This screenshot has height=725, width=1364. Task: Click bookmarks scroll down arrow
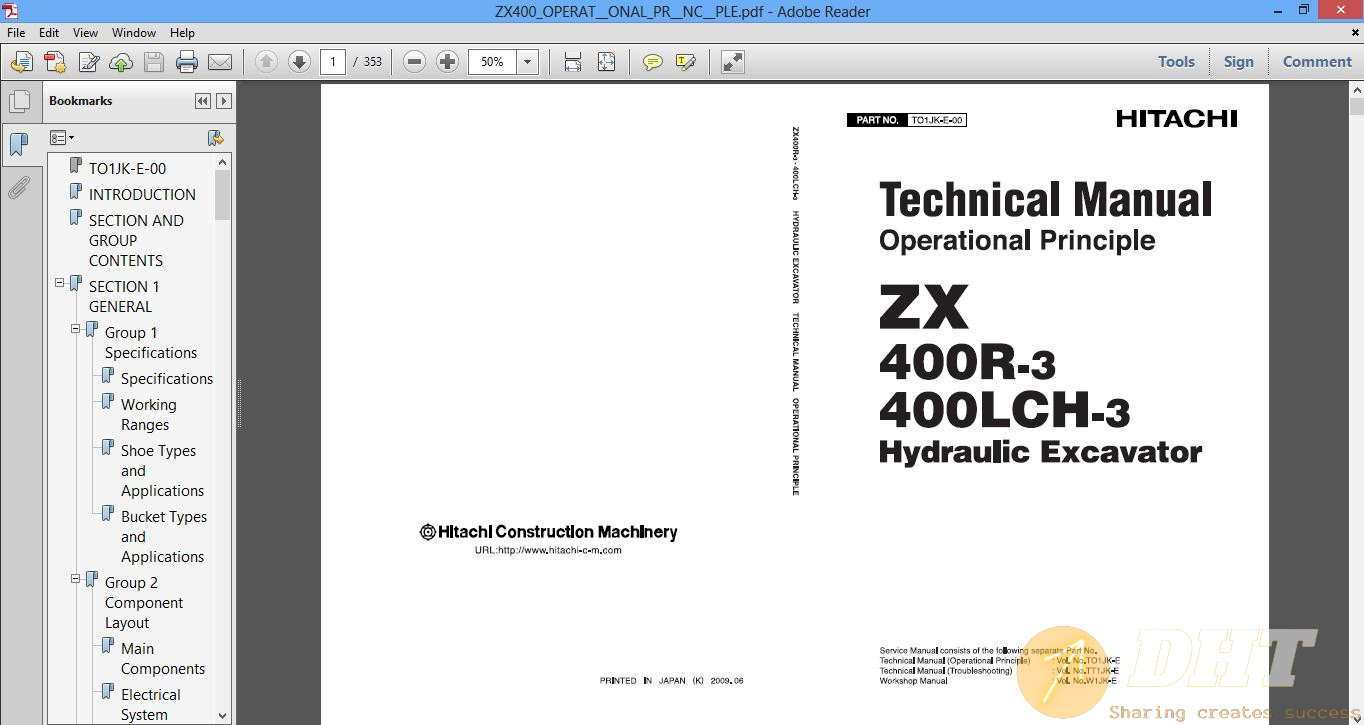click(x=222, y=716)
